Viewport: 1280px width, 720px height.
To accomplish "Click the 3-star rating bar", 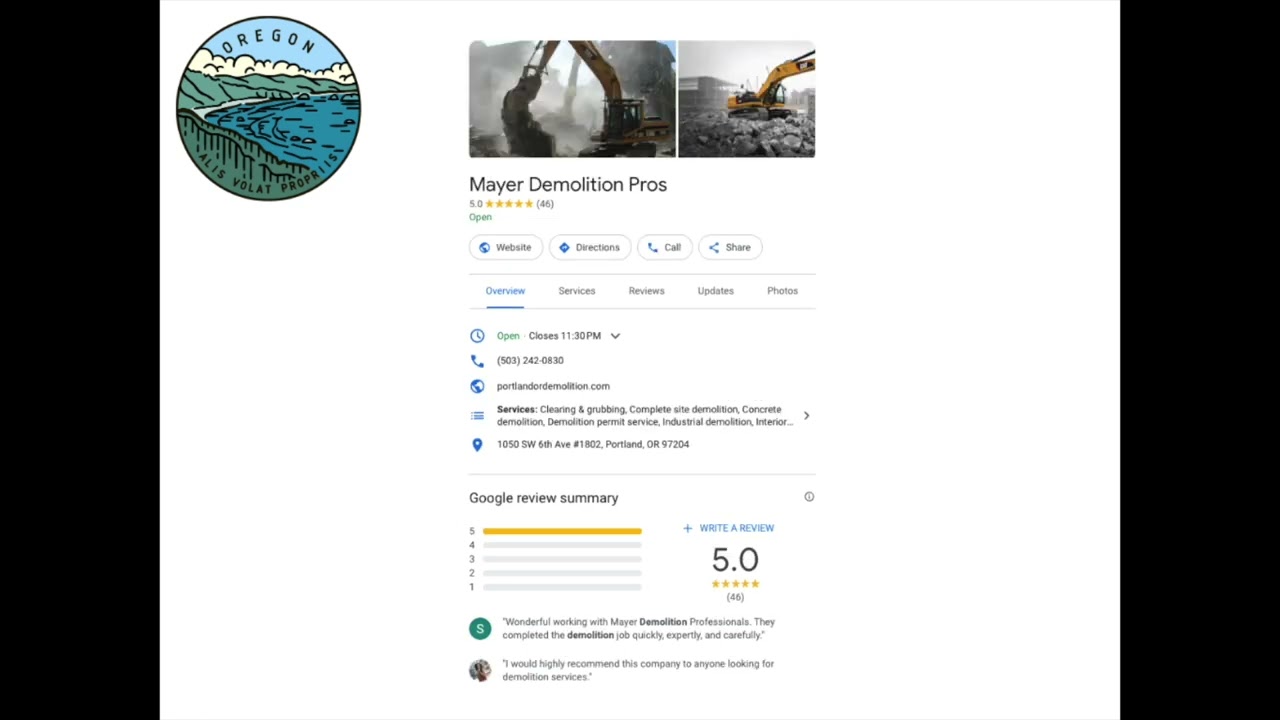I will [562, 559].
